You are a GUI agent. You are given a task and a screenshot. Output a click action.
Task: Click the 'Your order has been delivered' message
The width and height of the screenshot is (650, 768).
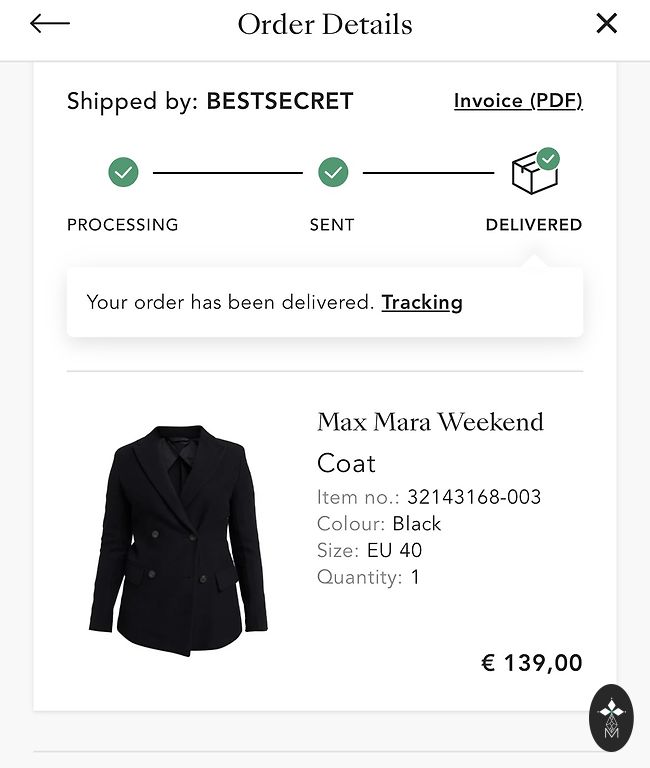point(230,302)
